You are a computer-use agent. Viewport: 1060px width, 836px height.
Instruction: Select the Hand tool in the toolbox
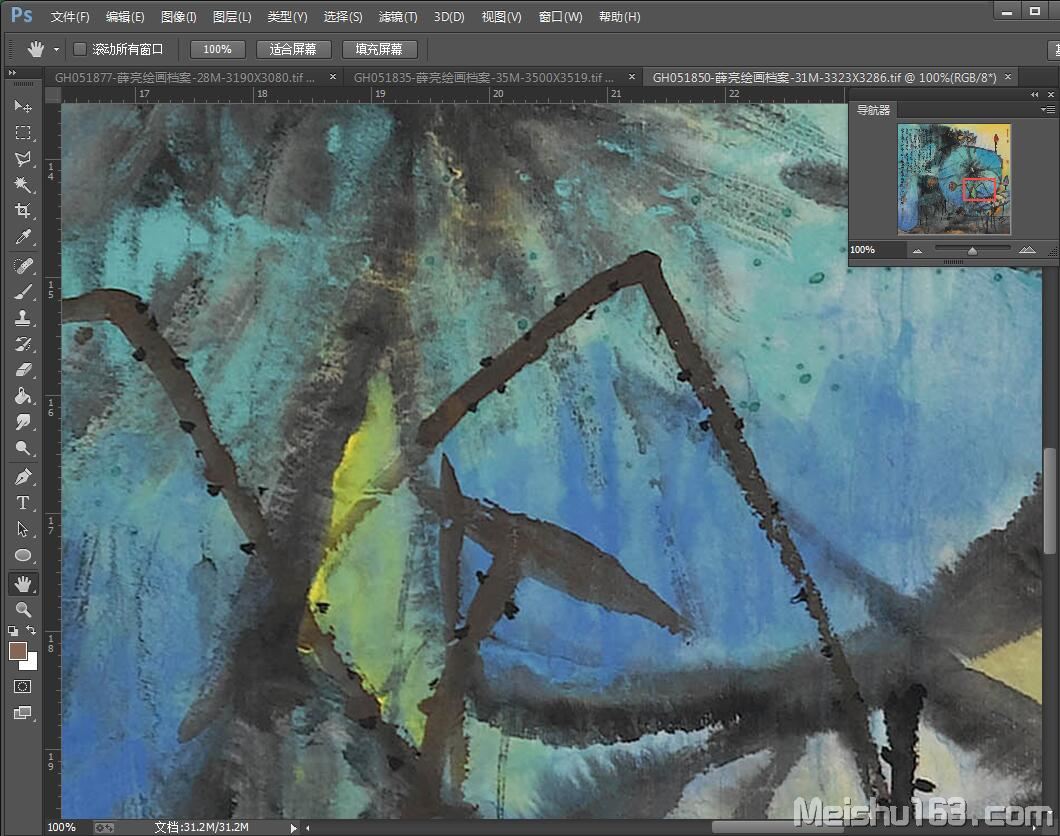[x=23, y=584]
